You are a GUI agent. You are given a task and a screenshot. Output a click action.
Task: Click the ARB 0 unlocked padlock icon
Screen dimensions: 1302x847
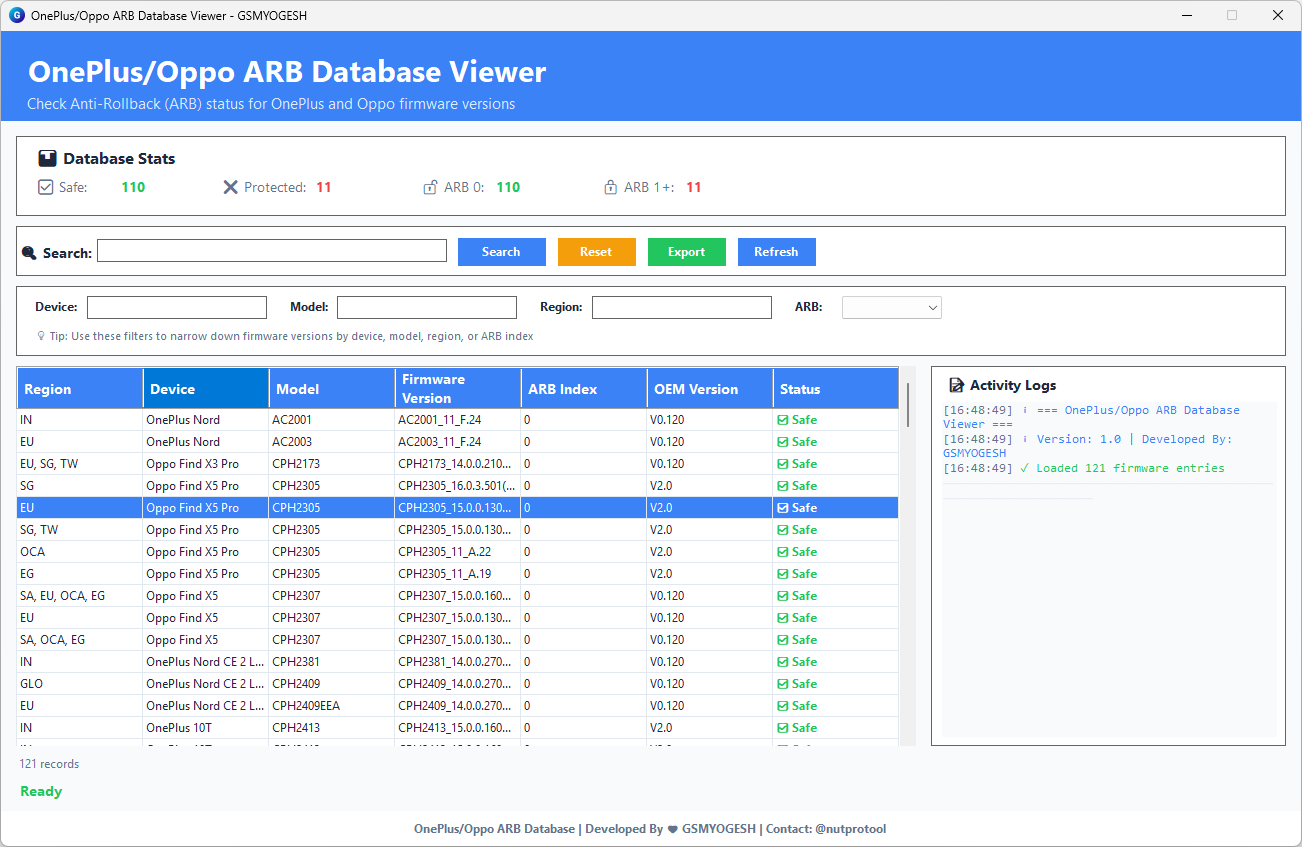(430, 187)
